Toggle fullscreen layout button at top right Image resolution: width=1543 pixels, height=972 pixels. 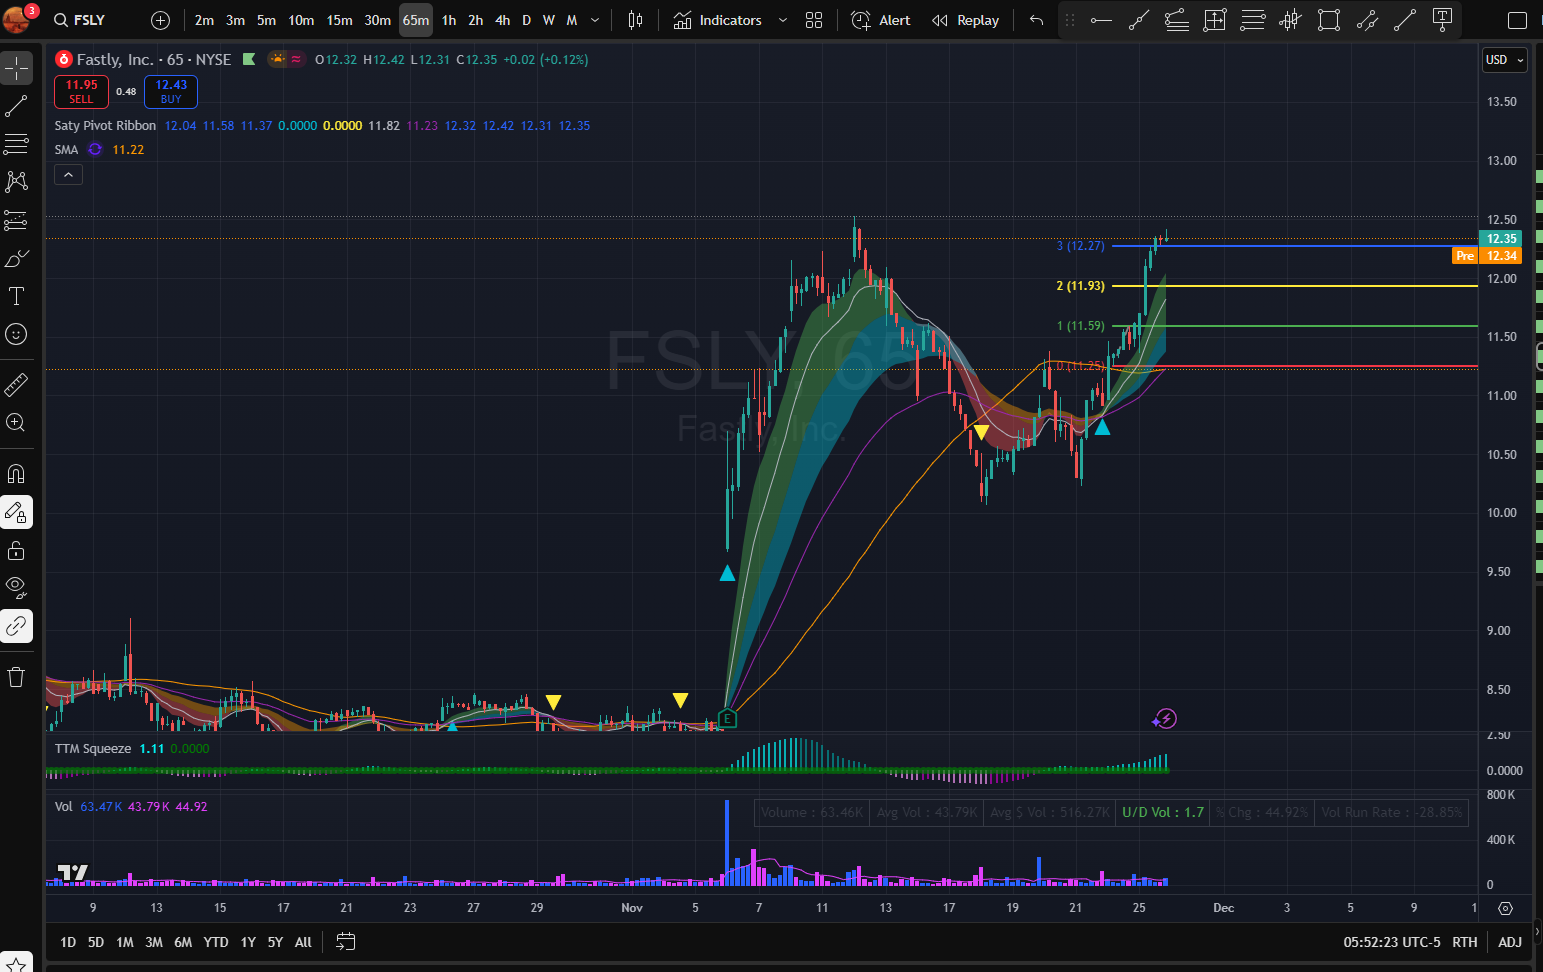pyautogui.click(x=1517, y=20)
